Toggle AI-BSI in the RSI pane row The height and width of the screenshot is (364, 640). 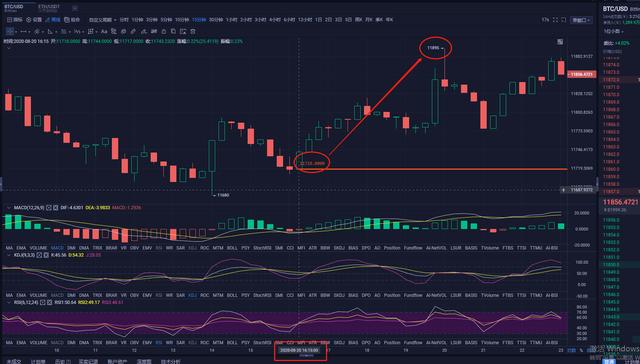[x=551, y=343]
